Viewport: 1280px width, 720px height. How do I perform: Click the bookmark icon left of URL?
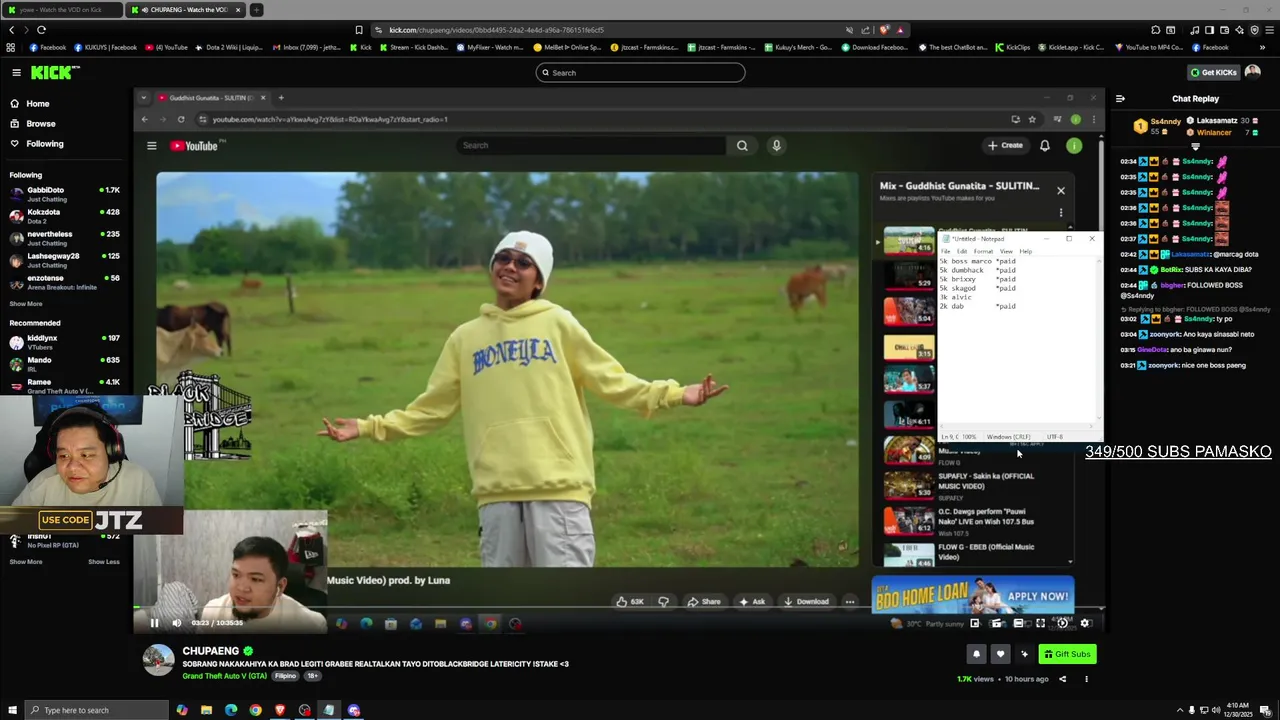359,30
